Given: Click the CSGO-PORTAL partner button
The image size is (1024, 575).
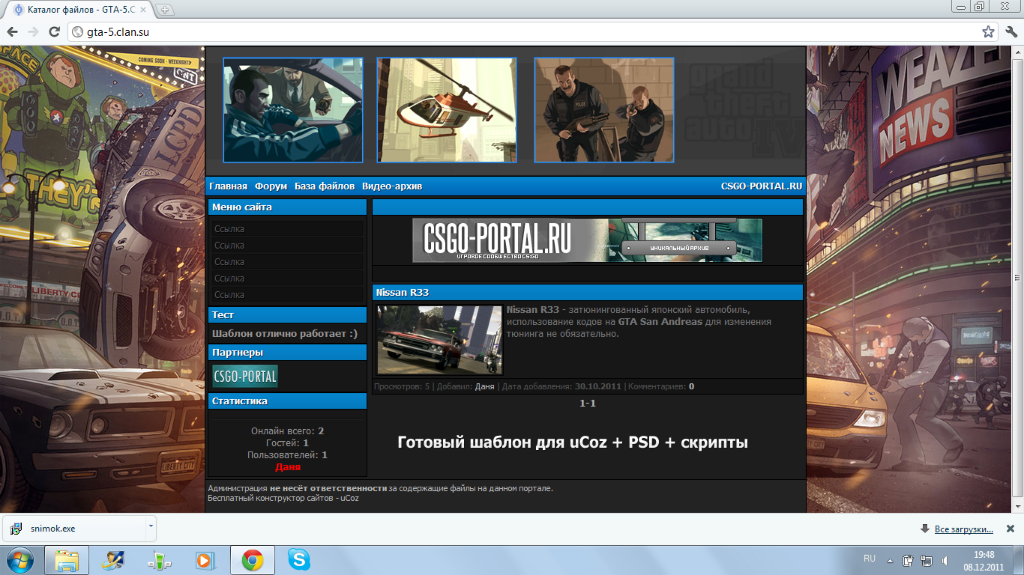Looking at the screenshot, I should [245, 376].
